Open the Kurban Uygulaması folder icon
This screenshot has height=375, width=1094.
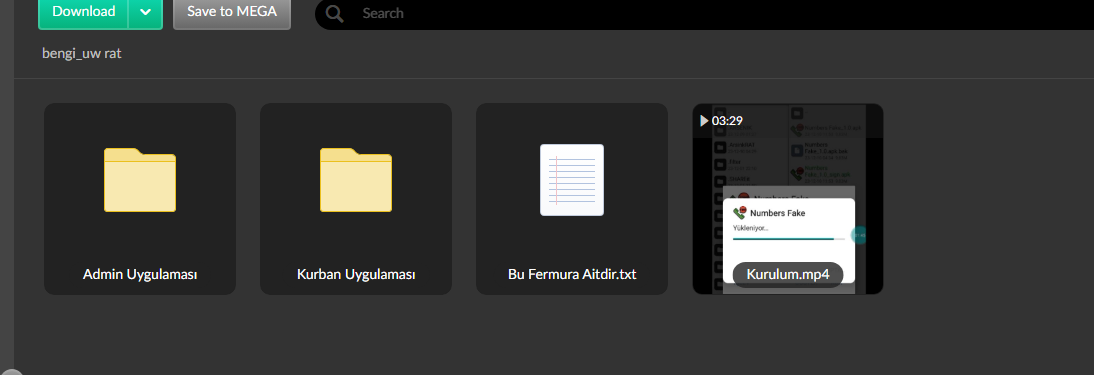click(x=356, y=179)
